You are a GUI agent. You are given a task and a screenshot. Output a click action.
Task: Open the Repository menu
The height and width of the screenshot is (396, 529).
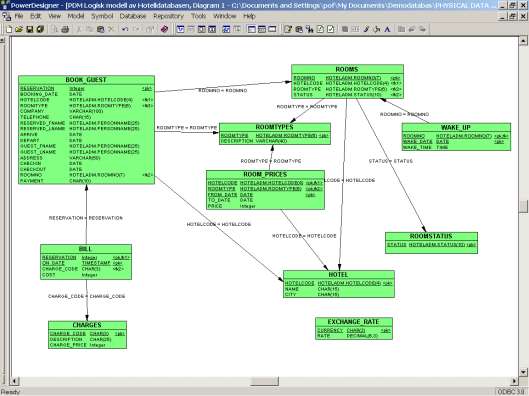click(168, 16)
